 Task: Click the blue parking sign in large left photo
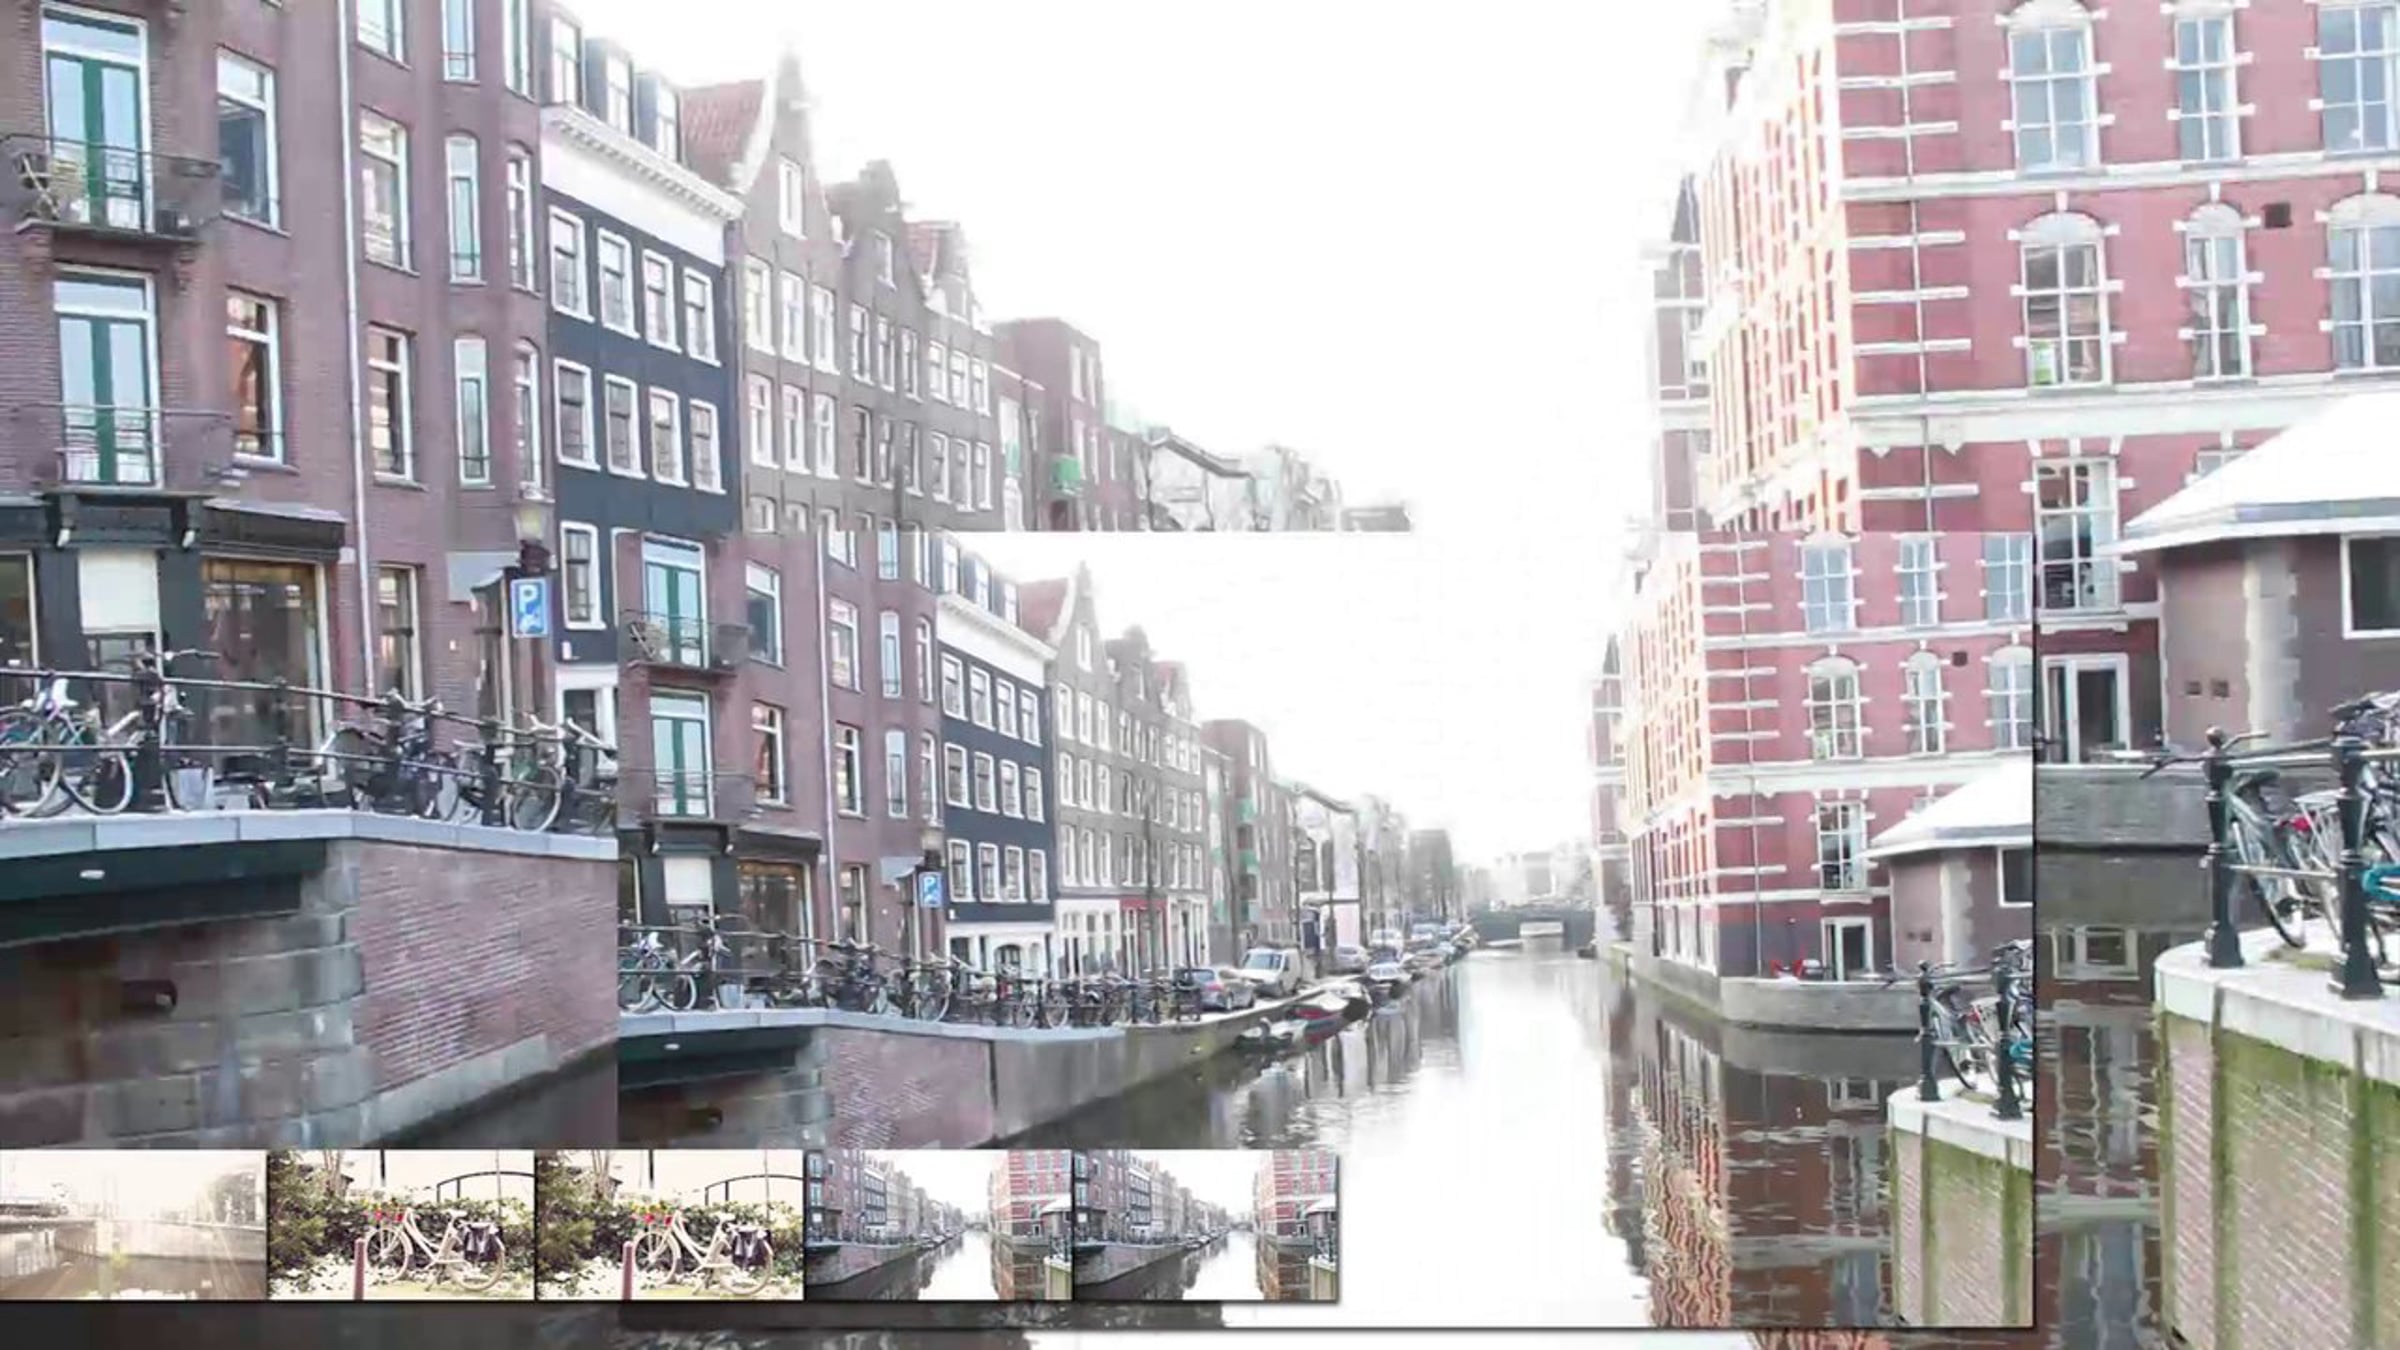pyautogui.click(x=528, y=607)
